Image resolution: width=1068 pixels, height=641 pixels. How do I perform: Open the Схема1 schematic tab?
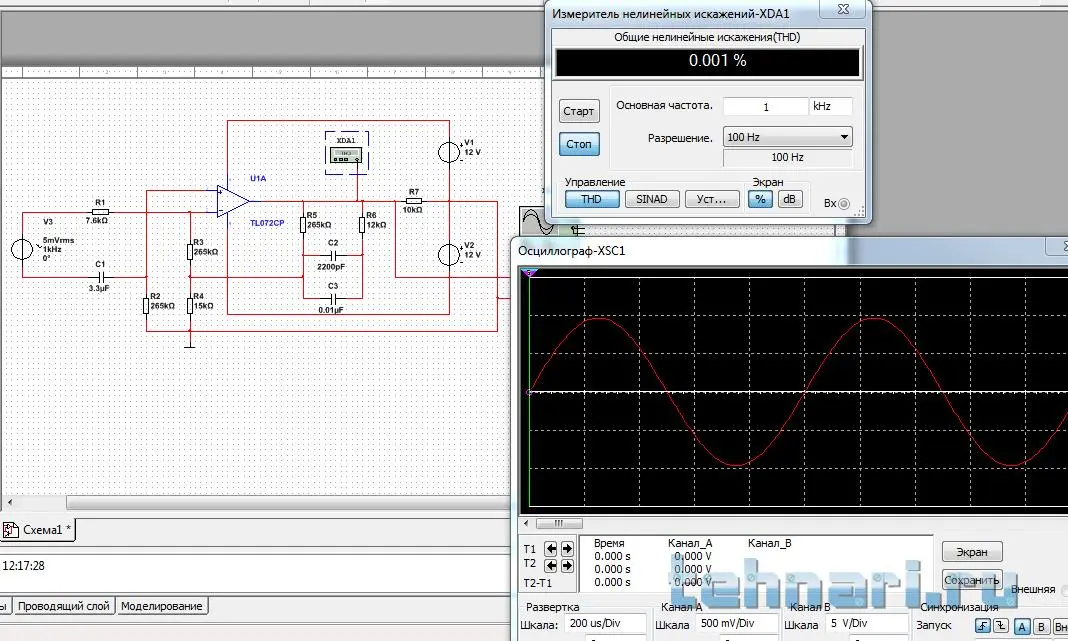pyautogui.click(x=37, y=530)
